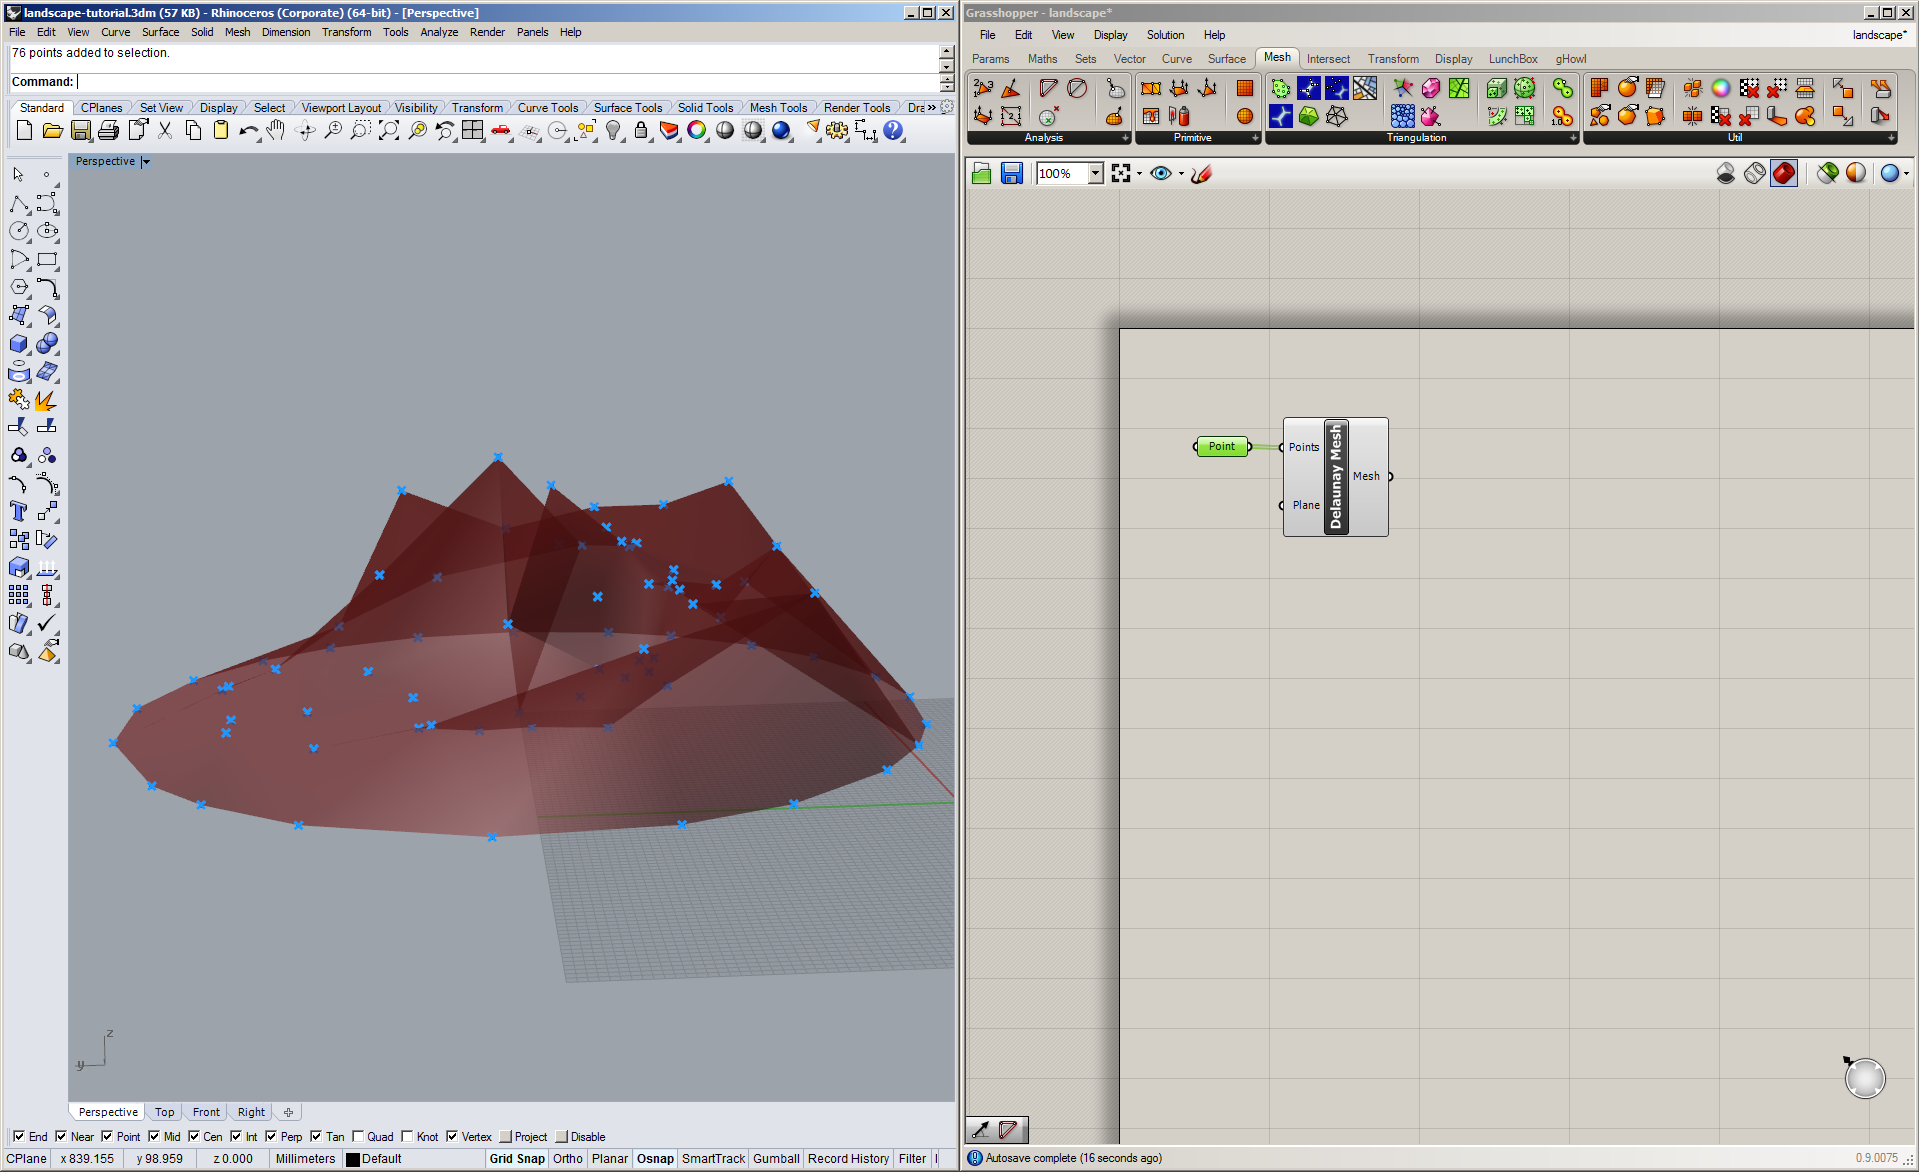This screenshot has width=1919, height=1172.
Task: Click the Save file icon in Rhino toolbar
Action: click(81, 131)
